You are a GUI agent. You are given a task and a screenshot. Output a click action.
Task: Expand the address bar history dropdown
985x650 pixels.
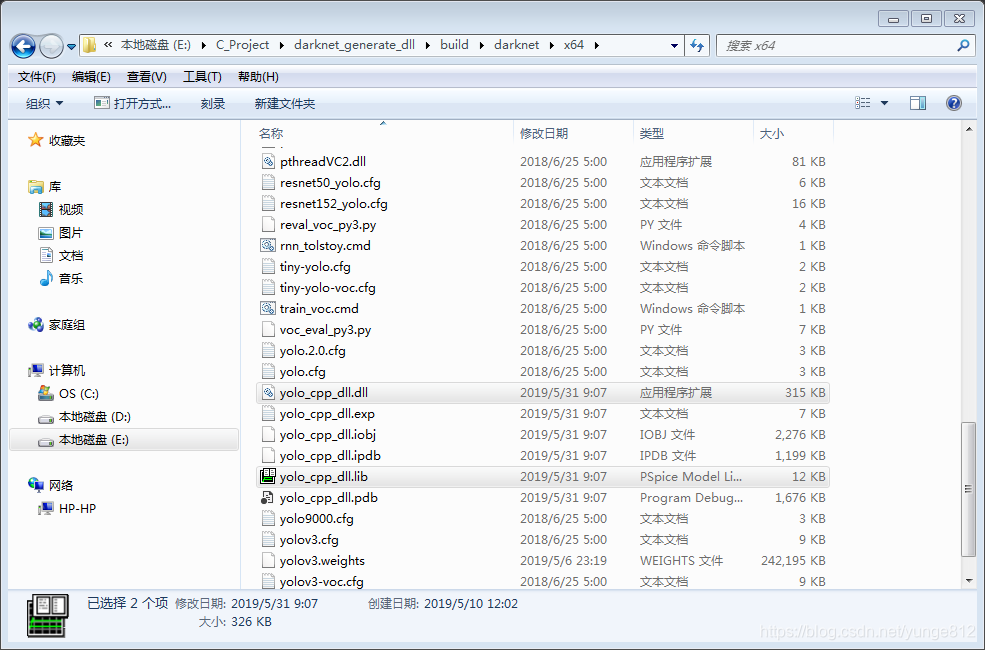coord(674,45)
